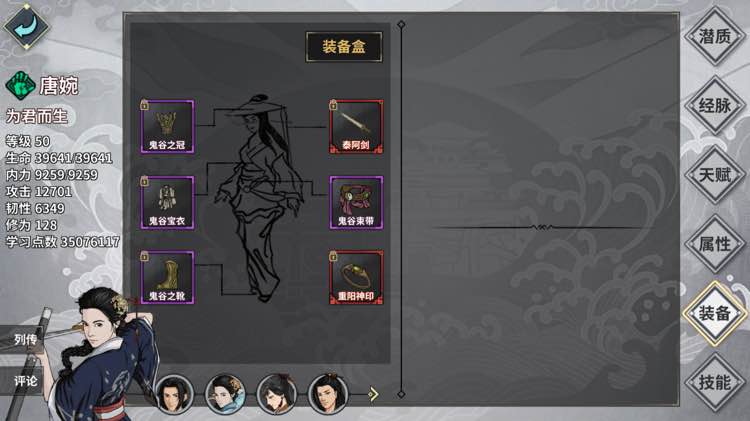750x421 pixels.
Task: Click the back arrow icon
Action: [26, 26]
